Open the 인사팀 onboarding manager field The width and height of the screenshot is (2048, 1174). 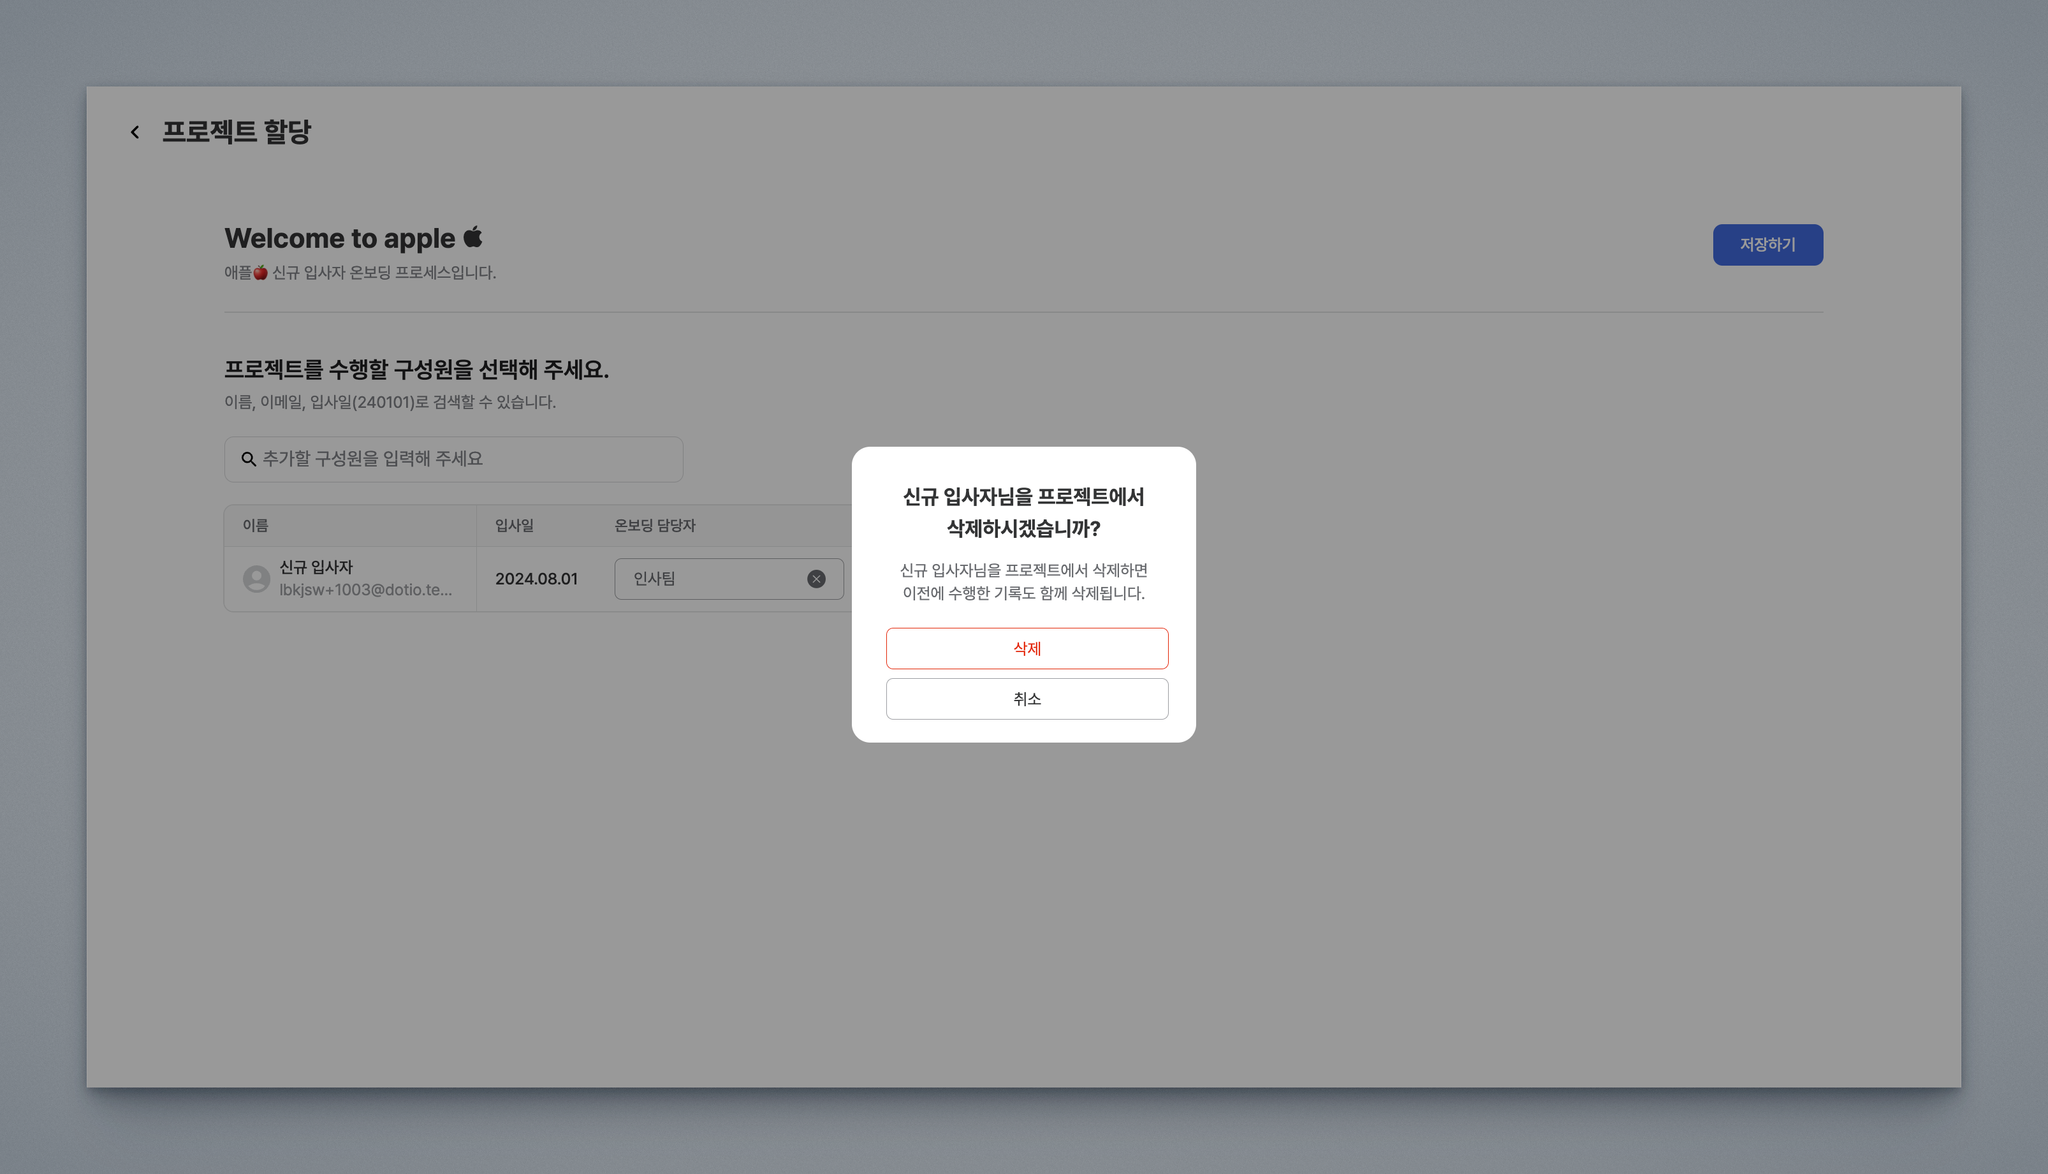click(729, 579)
